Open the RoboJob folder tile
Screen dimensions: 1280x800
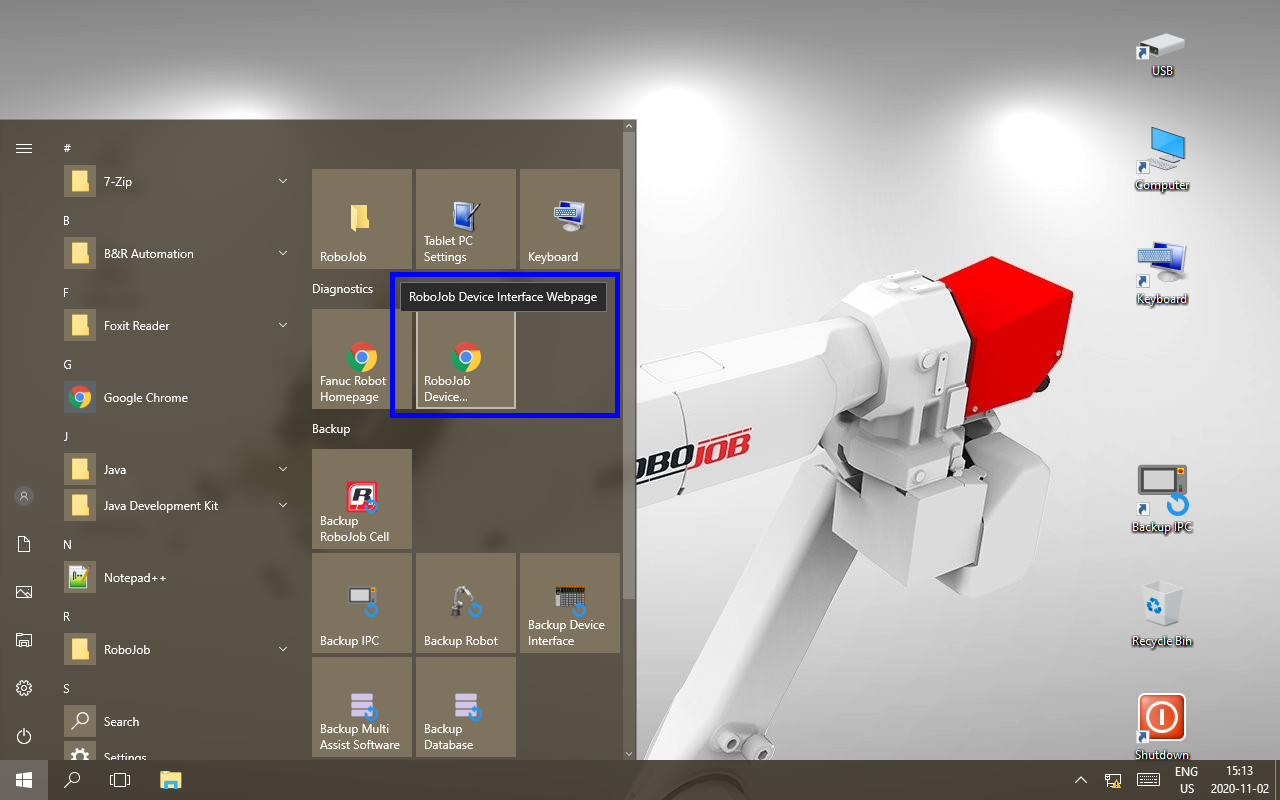click(362, 219)
